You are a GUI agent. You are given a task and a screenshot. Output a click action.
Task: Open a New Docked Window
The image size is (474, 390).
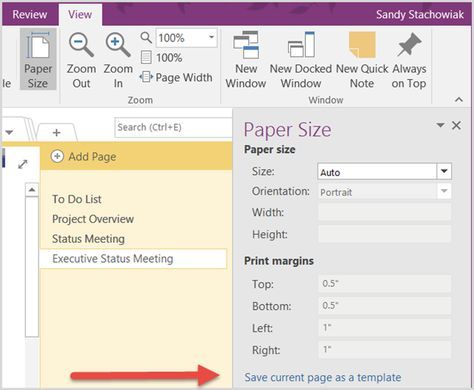coord(301,60)
